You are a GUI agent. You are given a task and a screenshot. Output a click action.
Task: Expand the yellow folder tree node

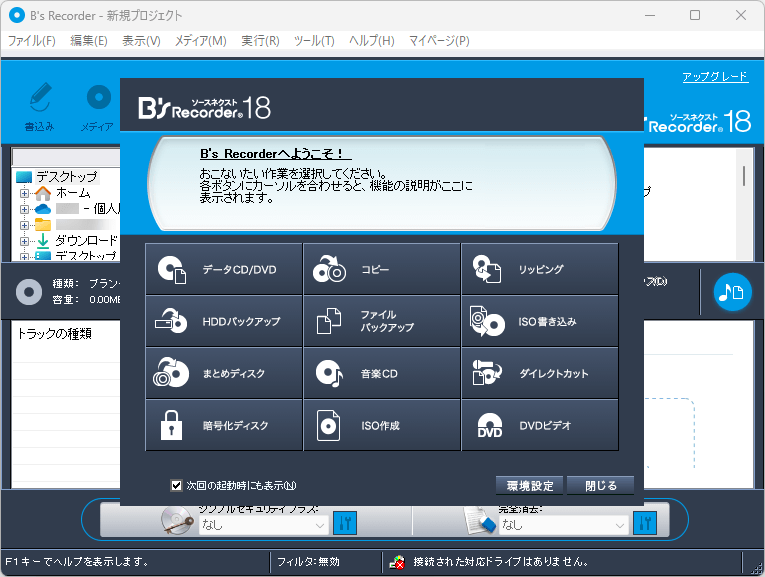24,225
